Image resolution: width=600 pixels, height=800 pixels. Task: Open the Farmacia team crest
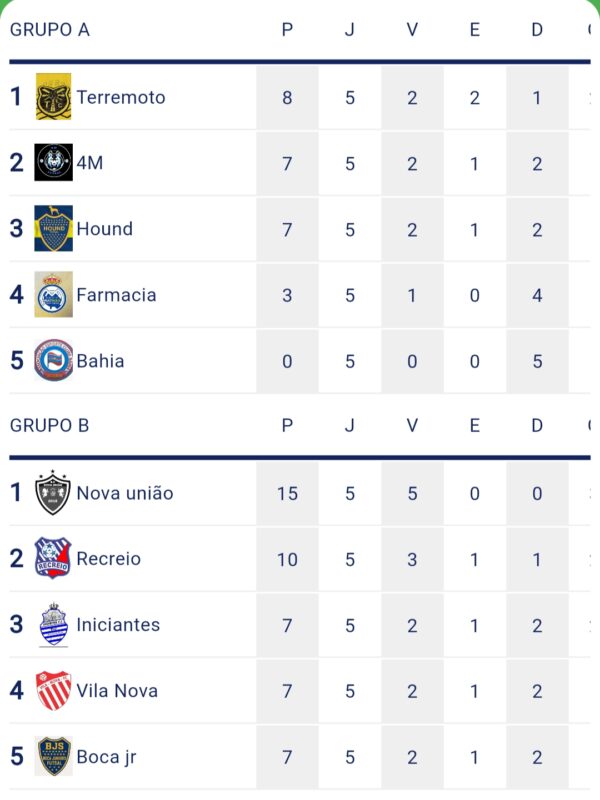[53, 295]
